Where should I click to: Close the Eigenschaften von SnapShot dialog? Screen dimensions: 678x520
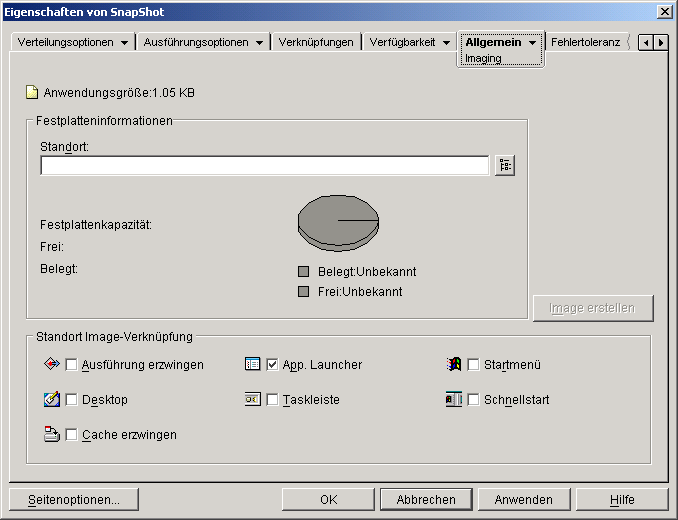click(x=664, y=12)
